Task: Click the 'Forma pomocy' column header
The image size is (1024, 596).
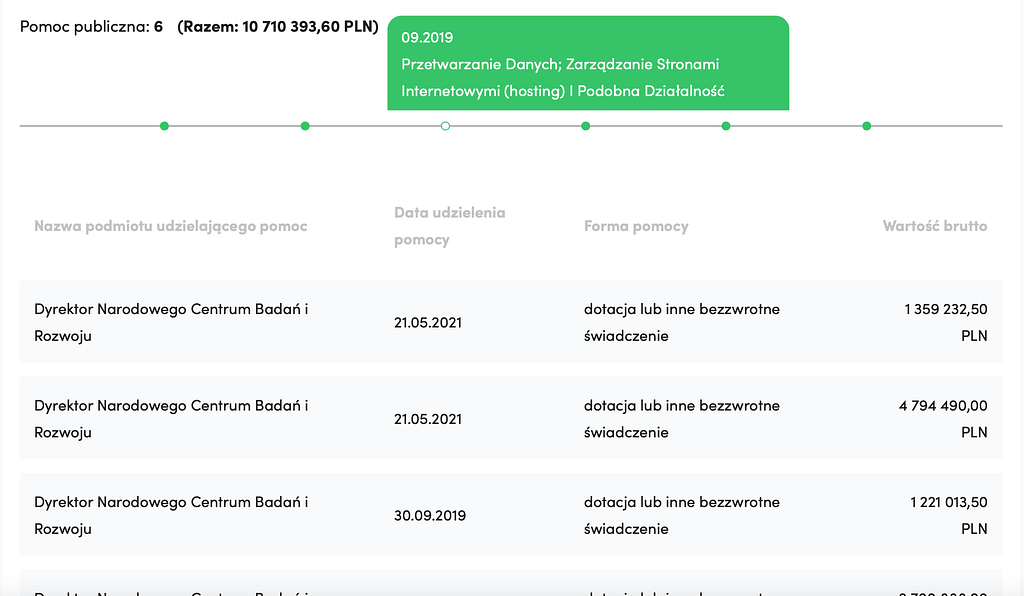Action: [x=636, y=226]
